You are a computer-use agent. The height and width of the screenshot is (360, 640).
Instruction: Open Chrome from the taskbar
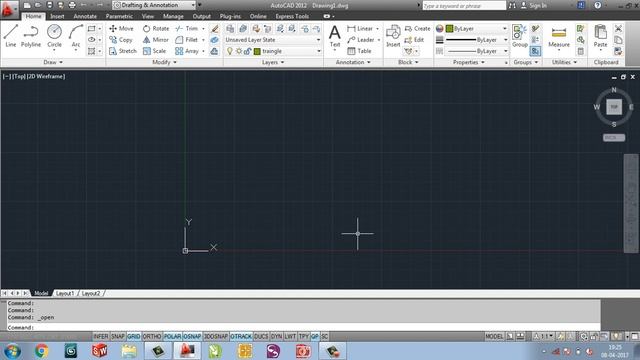click(41, 351)
